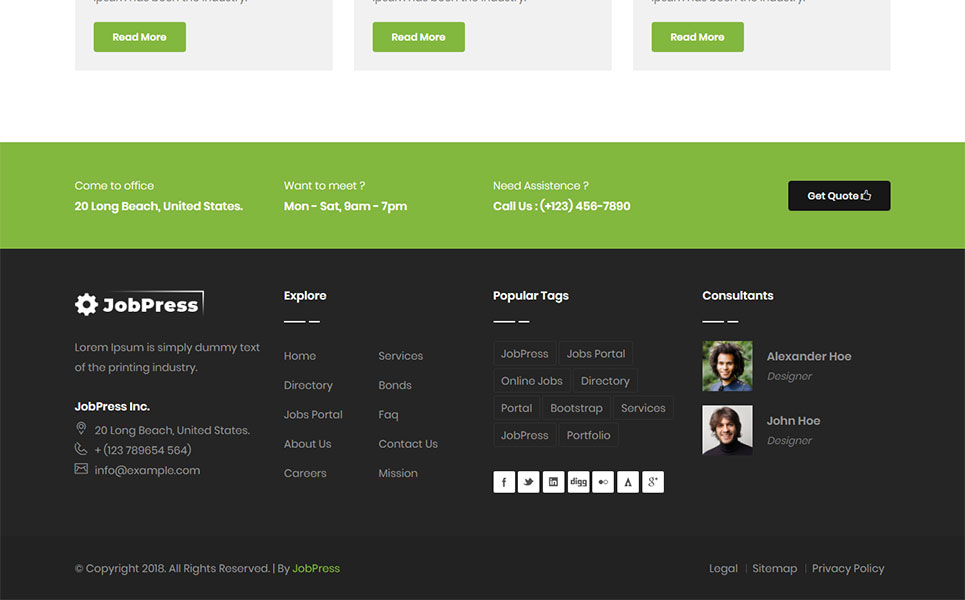Click the thumbs-up icon on Get Quote
Screen dimensions: 965x600
pos(866,195)
